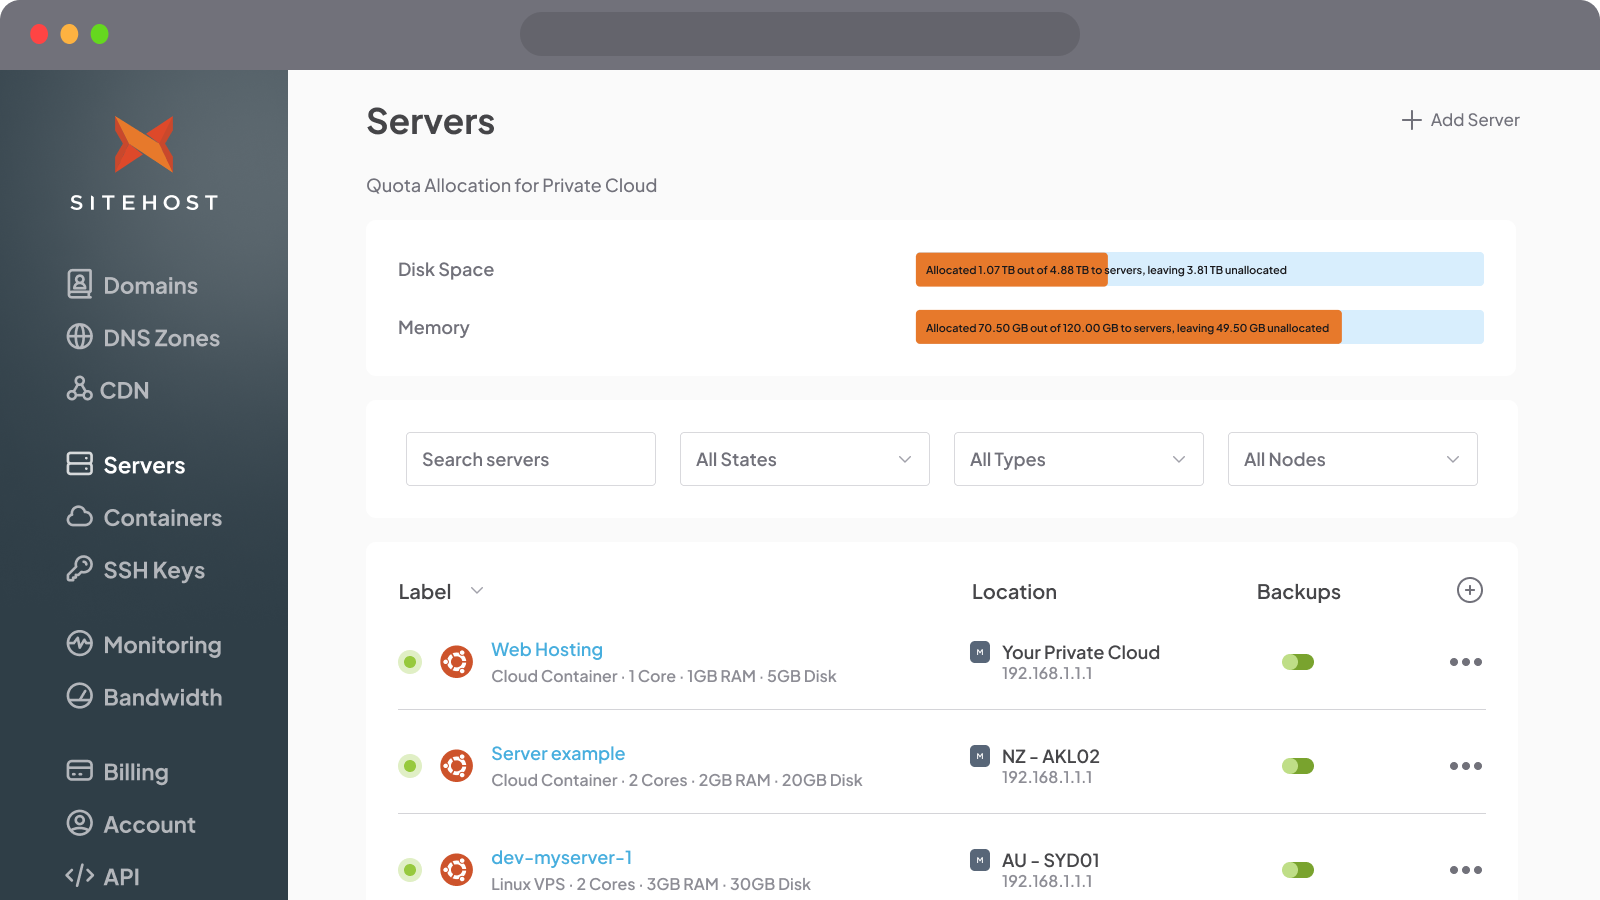Open the Bandwidth section
The height and width of the screenshot is (900, 1600).
tap(162, 697)
